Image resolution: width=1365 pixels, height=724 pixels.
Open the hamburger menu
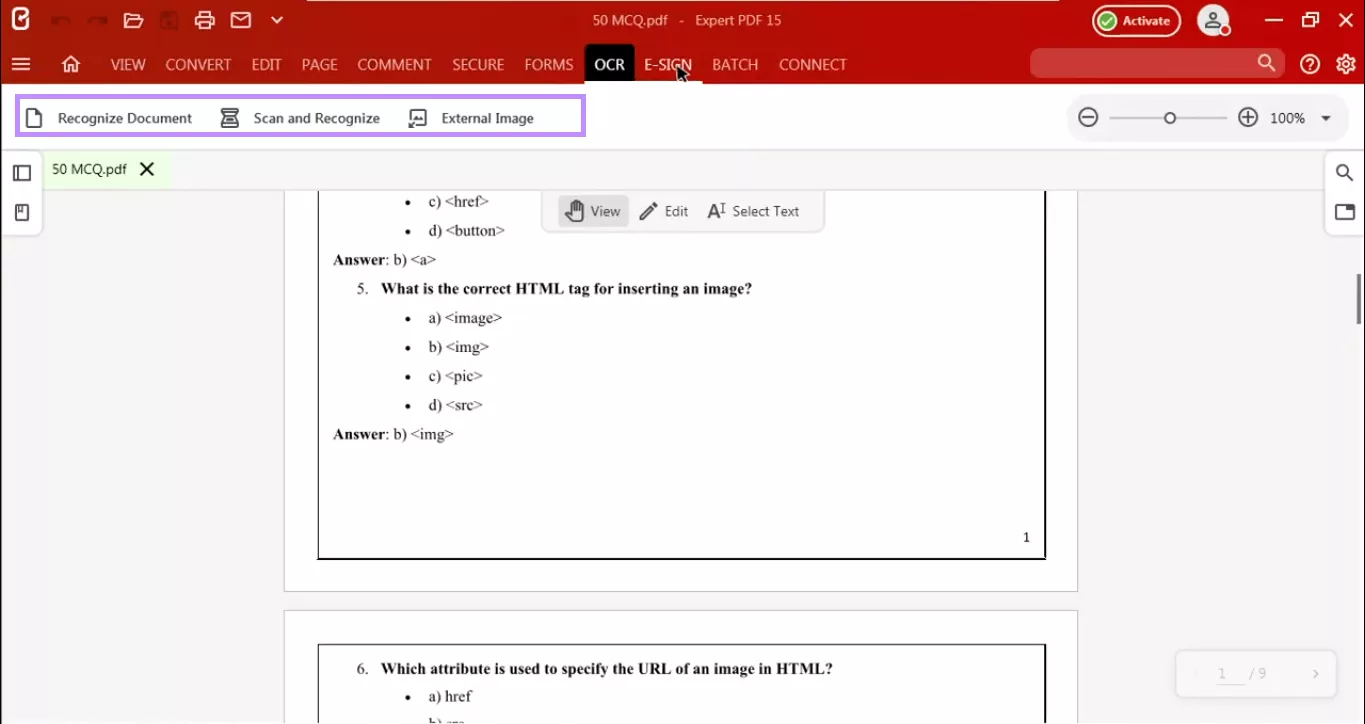(21, 64)
